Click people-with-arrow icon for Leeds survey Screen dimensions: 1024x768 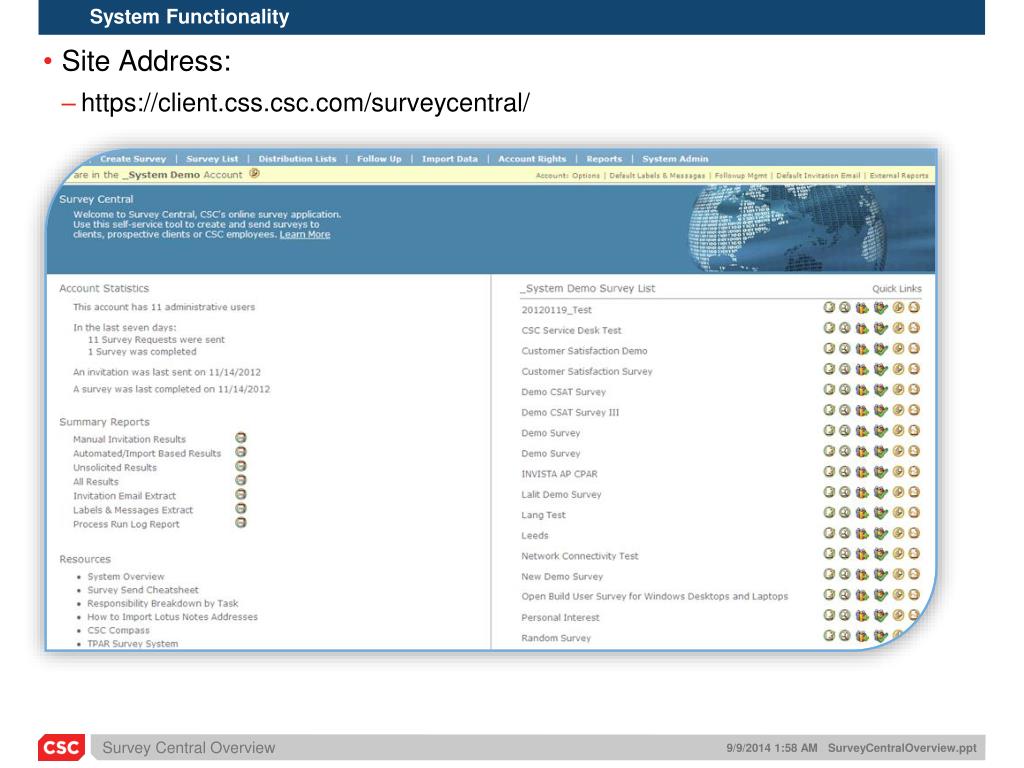(x=862, y=533)
